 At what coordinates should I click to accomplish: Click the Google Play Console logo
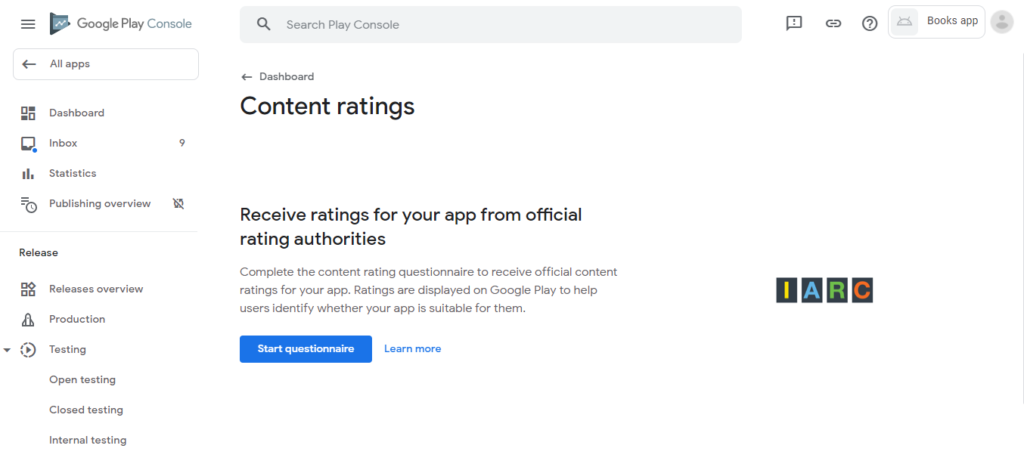121,24
